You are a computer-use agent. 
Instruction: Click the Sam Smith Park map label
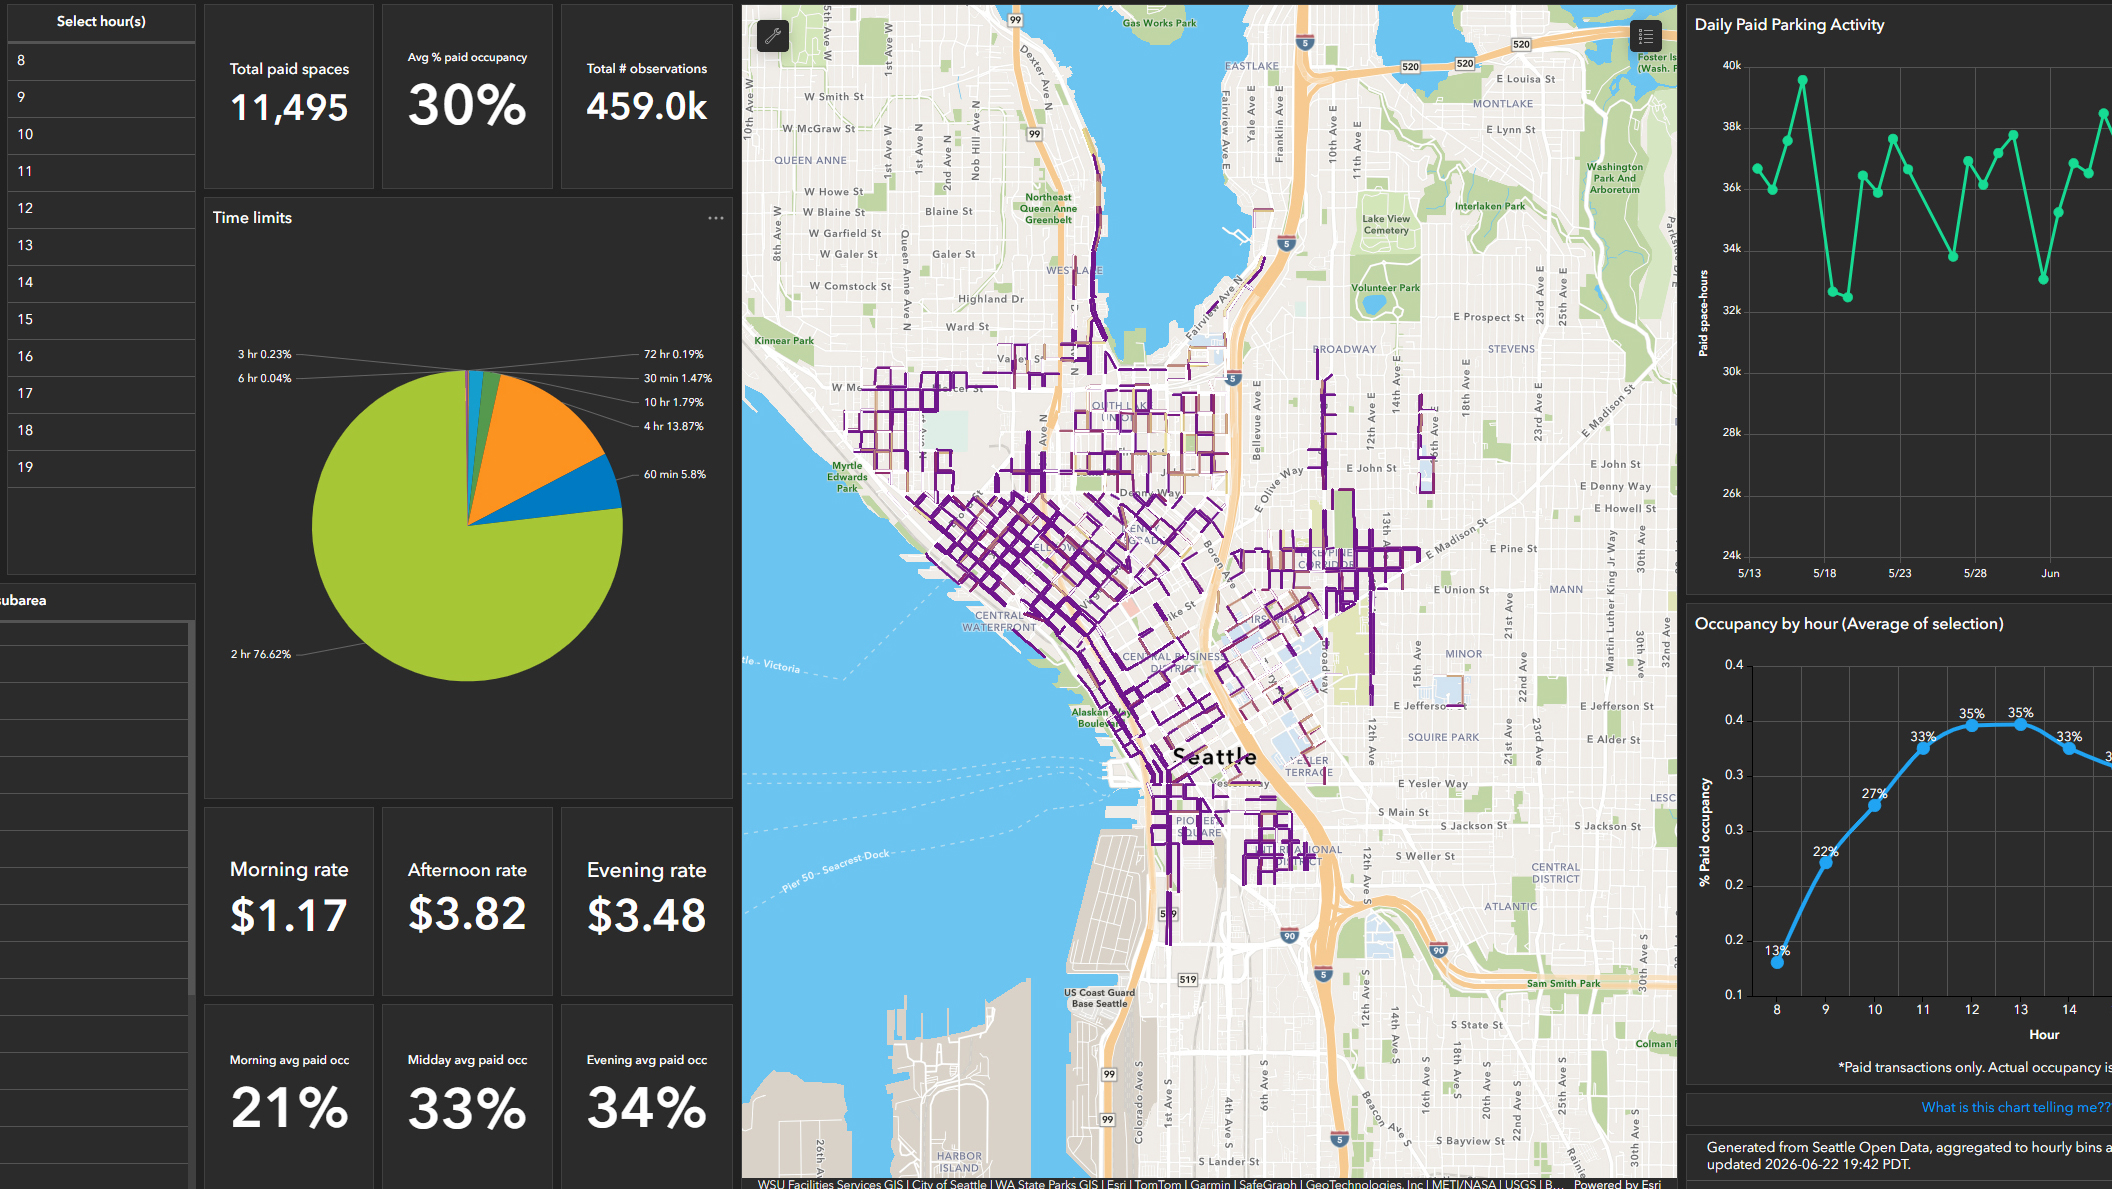click(1563, 984)
